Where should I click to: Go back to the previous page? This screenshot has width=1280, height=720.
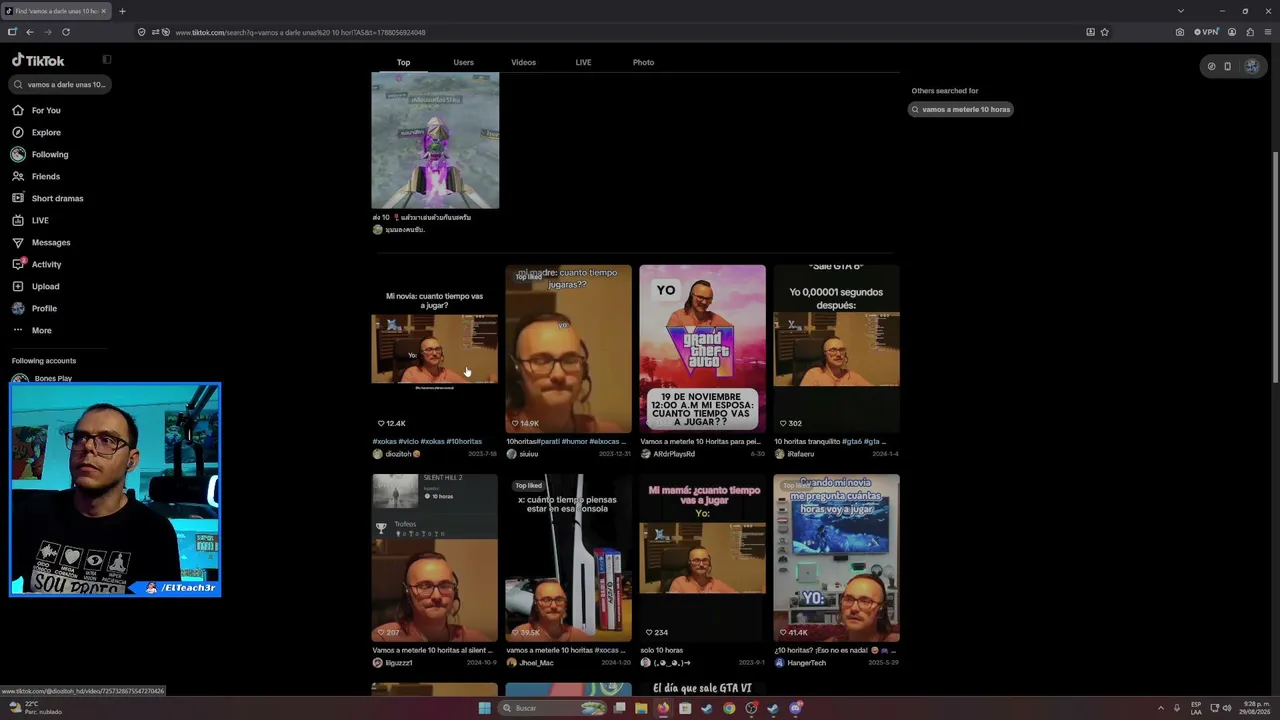click(x=30, y=32)
